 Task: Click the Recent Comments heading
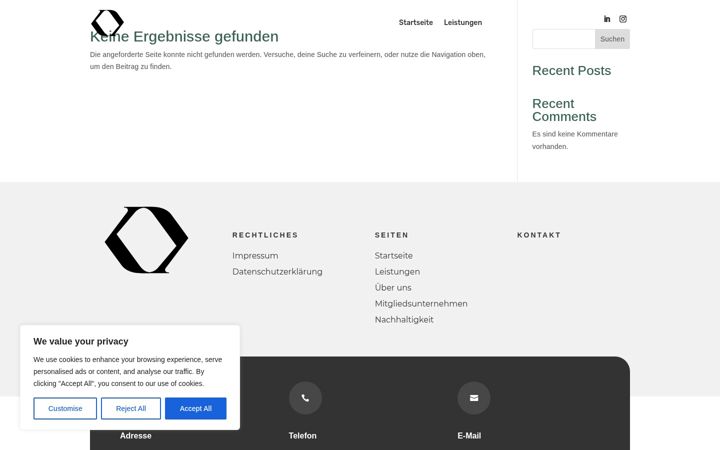click(x=564, y=110)
